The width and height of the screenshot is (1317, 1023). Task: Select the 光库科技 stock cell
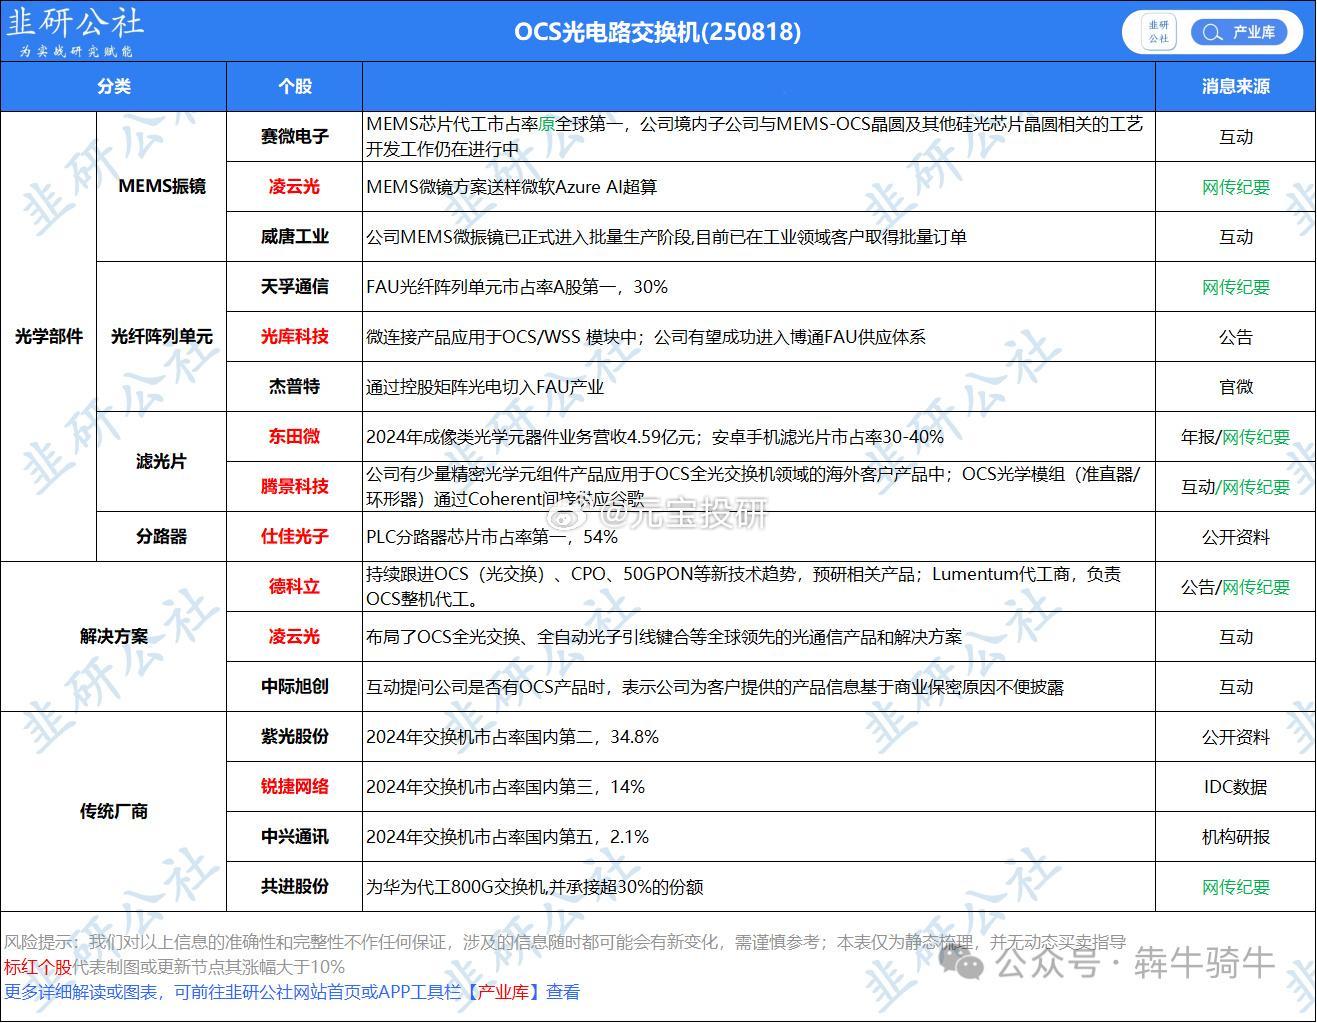click(x=295, y=336)
